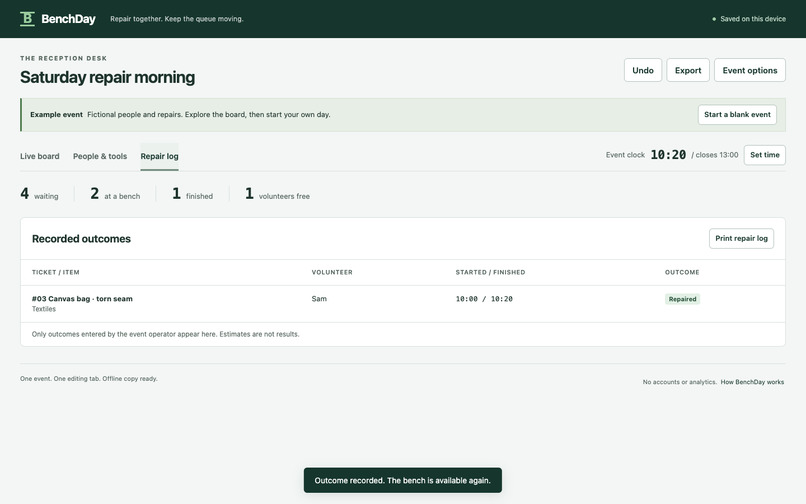Image resolution: width=806 pixels, height=504 pixels.
Task: Click THE RECEPTION DESK label
Action: coord(64,58)
